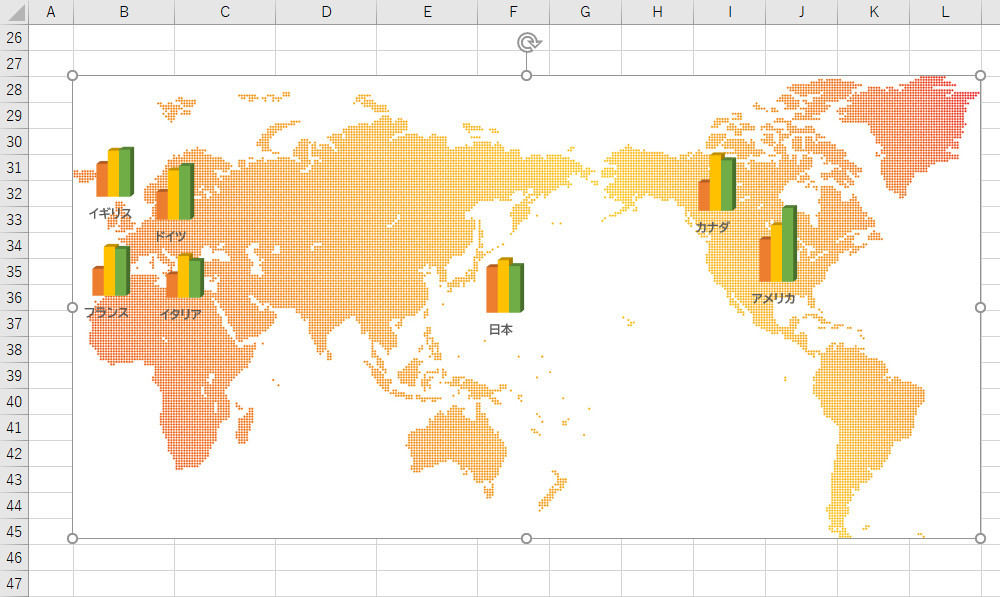The height and width of the screenshot is (597, 1000).
Task: Select row 39 header
Action: [14, 376]
